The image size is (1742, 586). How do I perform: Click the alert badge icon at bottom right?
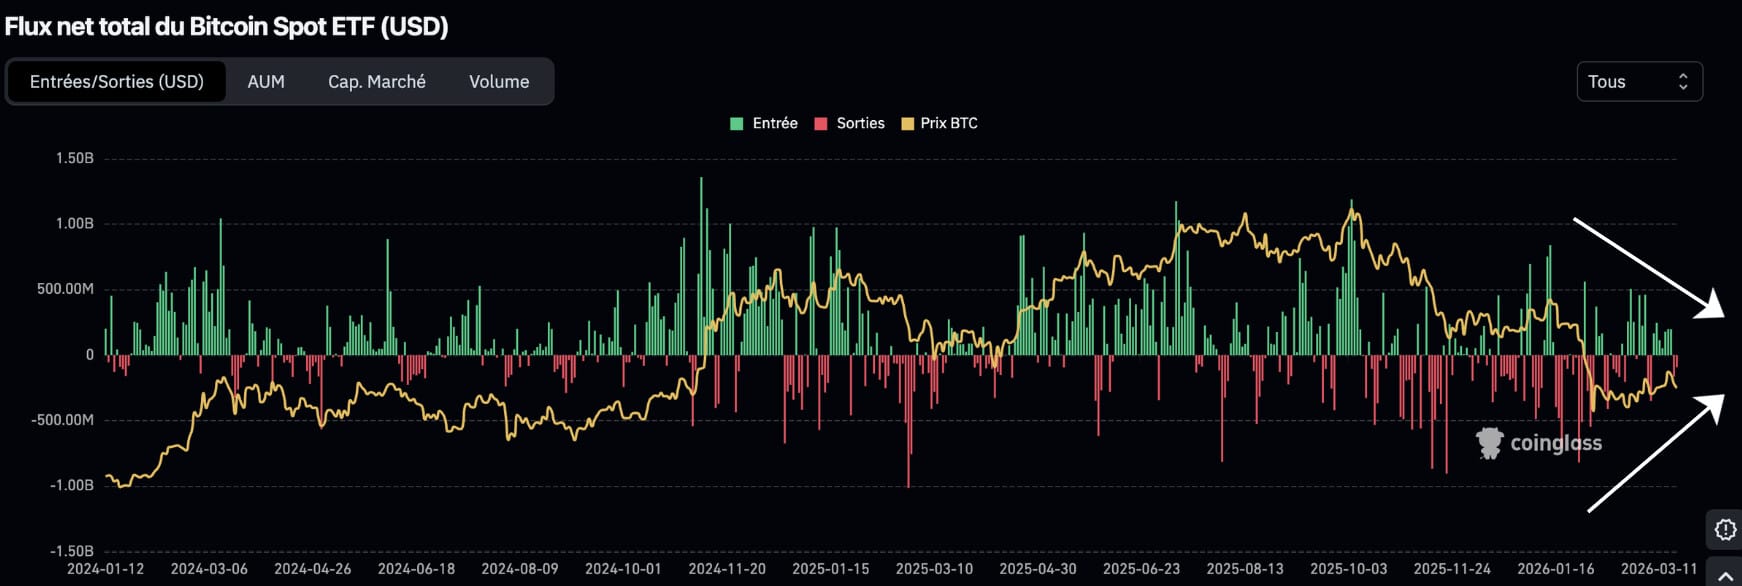coord(1725,530)
